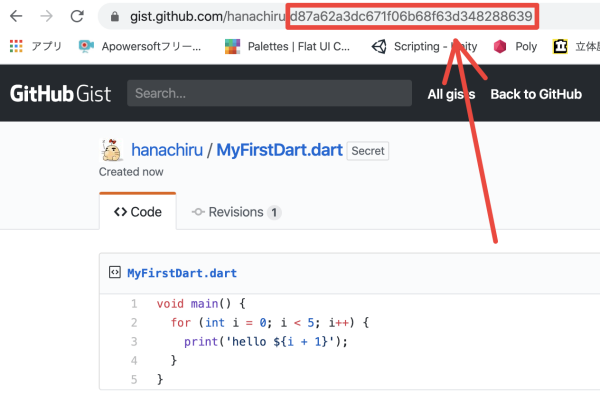Image resolution: width=600 pixels, height=395 pixels.
Task: Click the padlock site security icon
Action: (x=114, y=16)
